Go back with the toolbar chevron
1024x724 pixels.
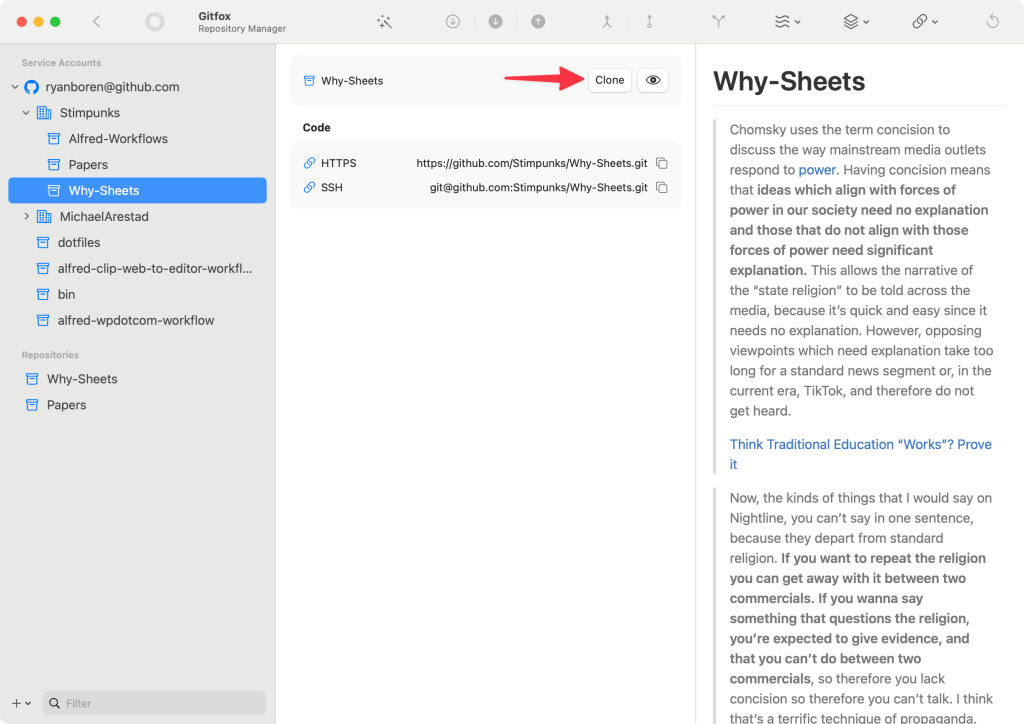pyautogui.click(x=97, y=22)
